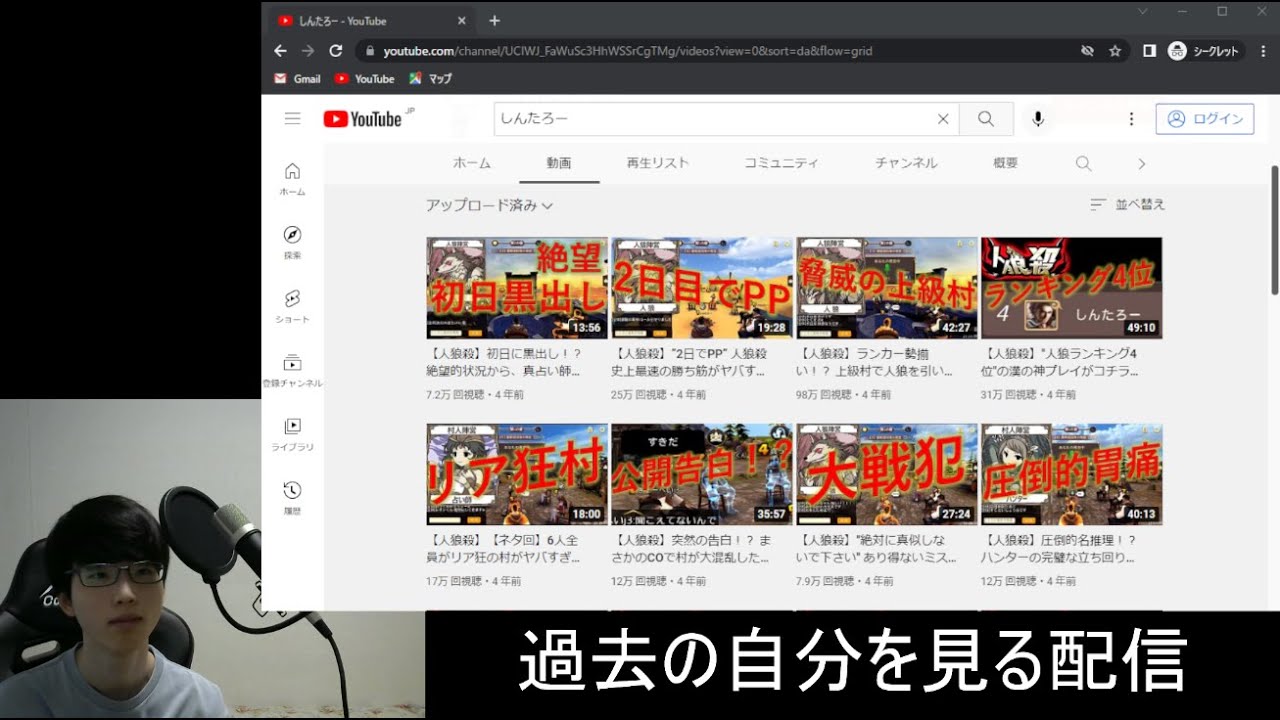This screenshot has height=720, width=1280.
Task: Click the next-tabs chevron arrow
Action: [1141, 163]
